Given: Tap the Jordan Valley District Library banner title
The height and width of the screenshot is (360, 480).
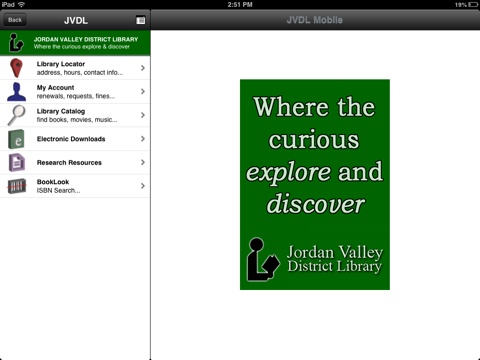Looking at the screenshot, I should 86,39.
